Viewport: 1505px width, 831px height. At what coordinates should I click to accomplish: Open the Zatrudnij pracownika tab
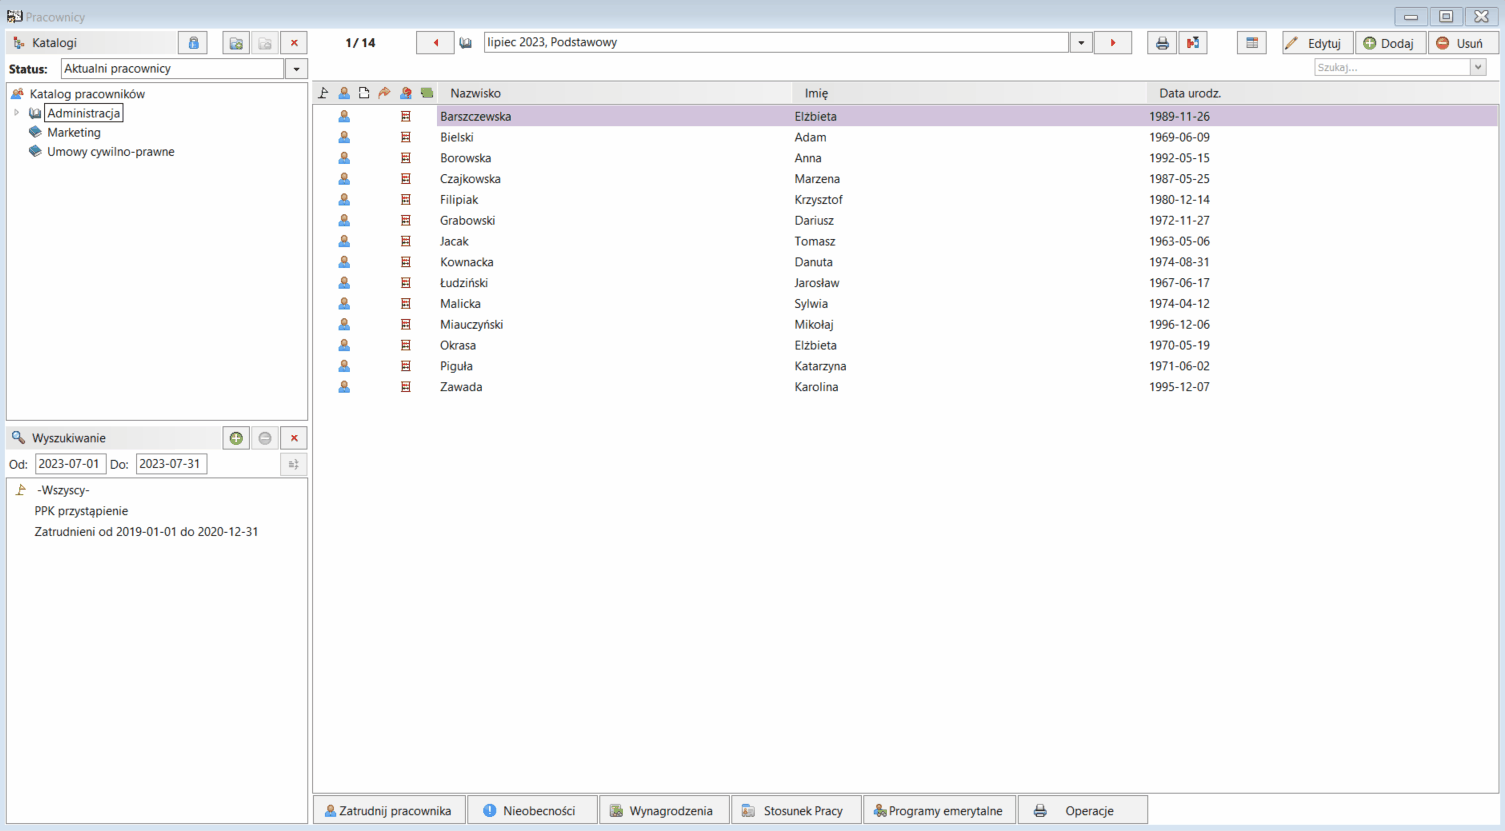[389, 810]
